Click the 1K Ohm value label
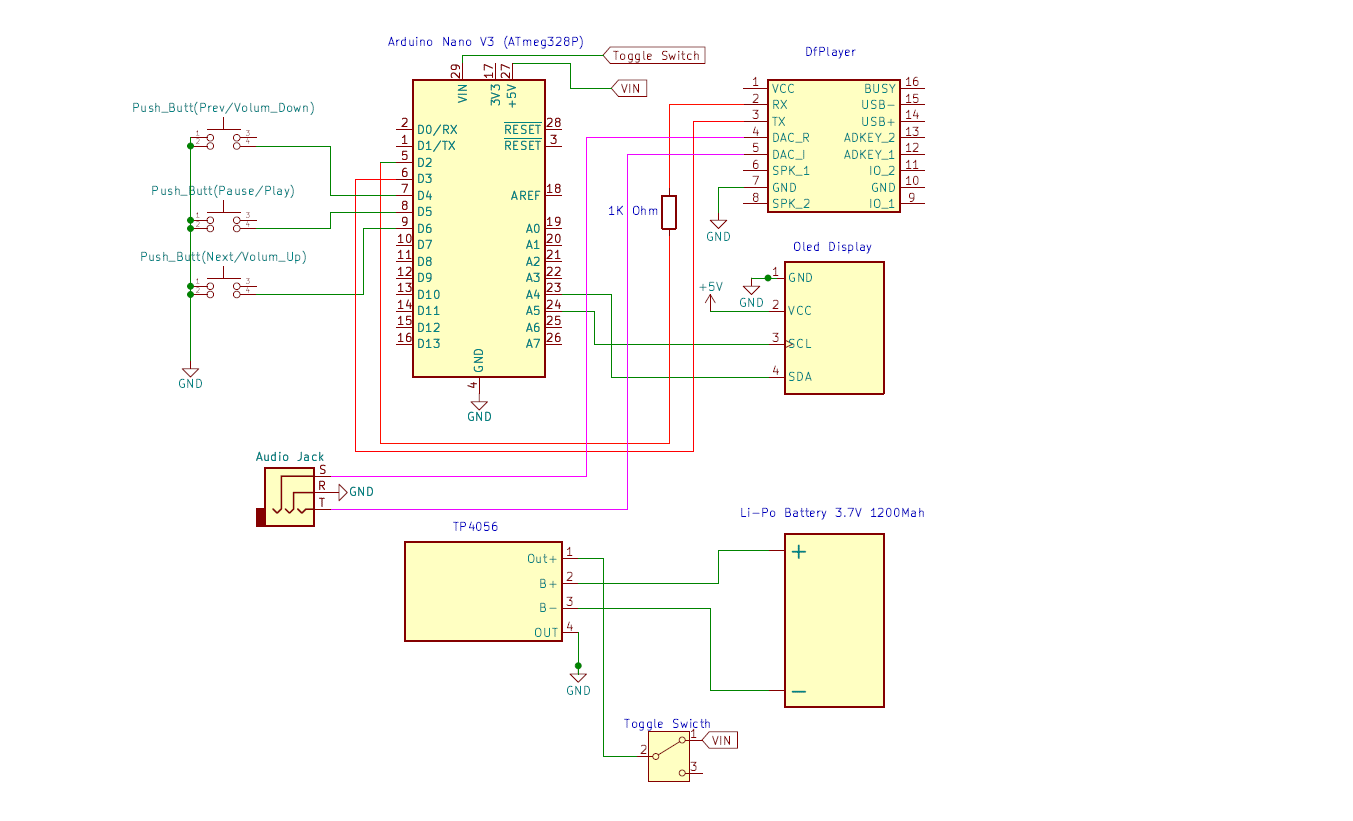The height and width of the screenshot is (821, 1353). [633, 211]
